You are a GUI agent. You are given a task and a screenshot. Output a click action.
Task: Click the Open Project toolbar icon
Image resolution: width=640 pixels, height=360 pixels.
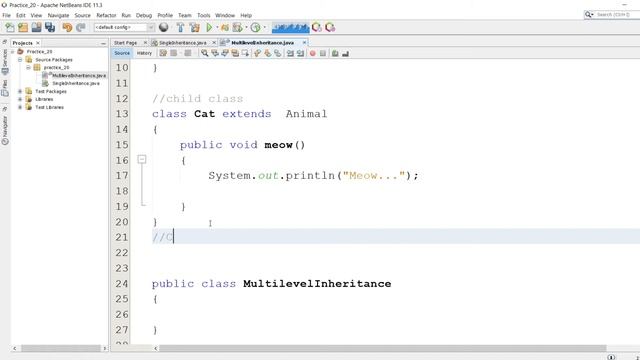(36, 27)
